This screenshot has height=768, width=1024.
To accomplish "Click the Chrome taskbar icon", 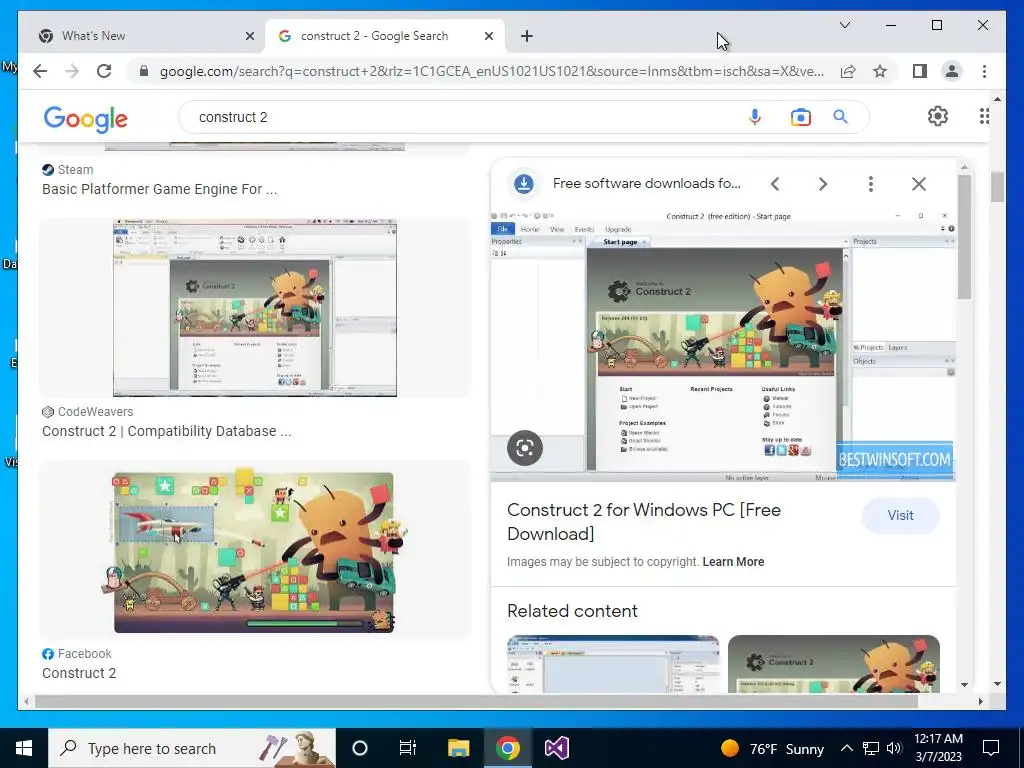I will 507,748.
